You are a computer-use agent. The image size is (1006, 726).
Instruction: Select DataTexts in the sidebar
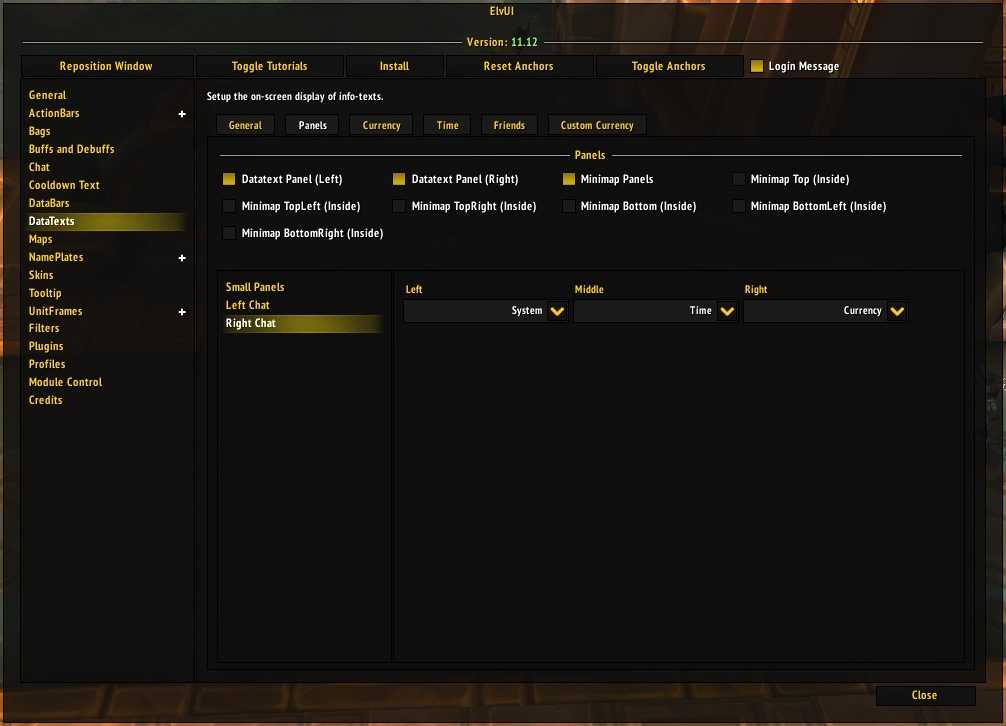tap(106, 221)
